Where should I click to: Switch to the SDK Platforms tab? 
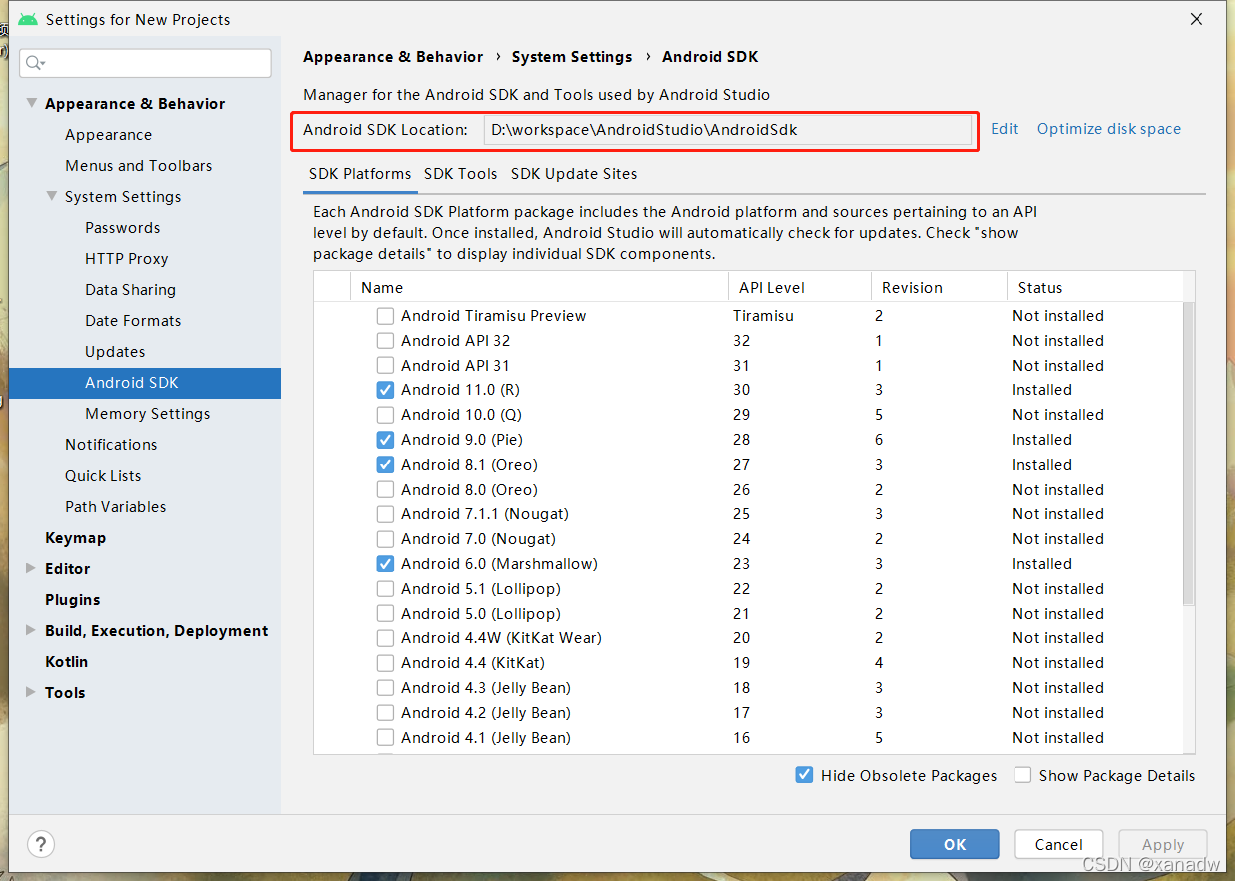(360, 174)
